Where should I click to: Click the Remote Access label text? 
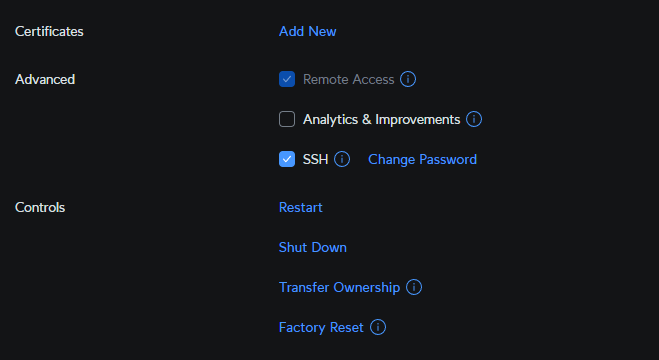click(x=348, y=79)
